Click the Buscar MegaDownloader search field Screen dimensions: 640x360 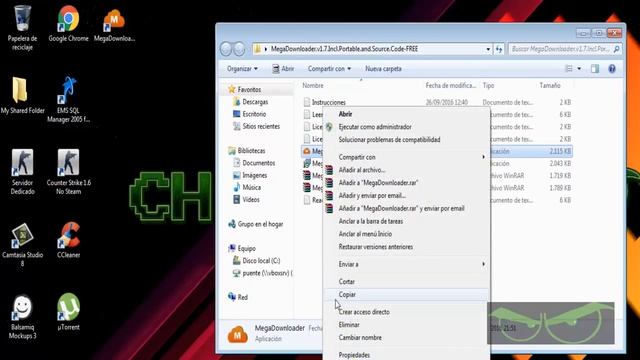(565, 49)
